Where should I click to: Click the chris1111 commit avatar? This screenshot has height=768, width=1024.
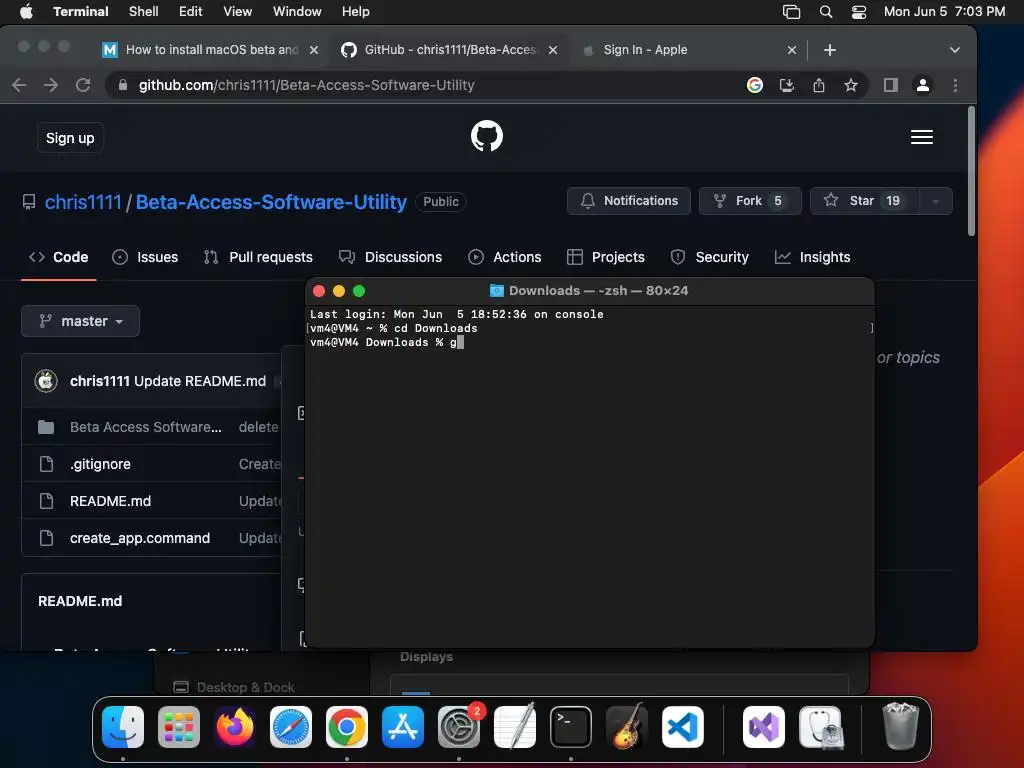pos(46,381)
